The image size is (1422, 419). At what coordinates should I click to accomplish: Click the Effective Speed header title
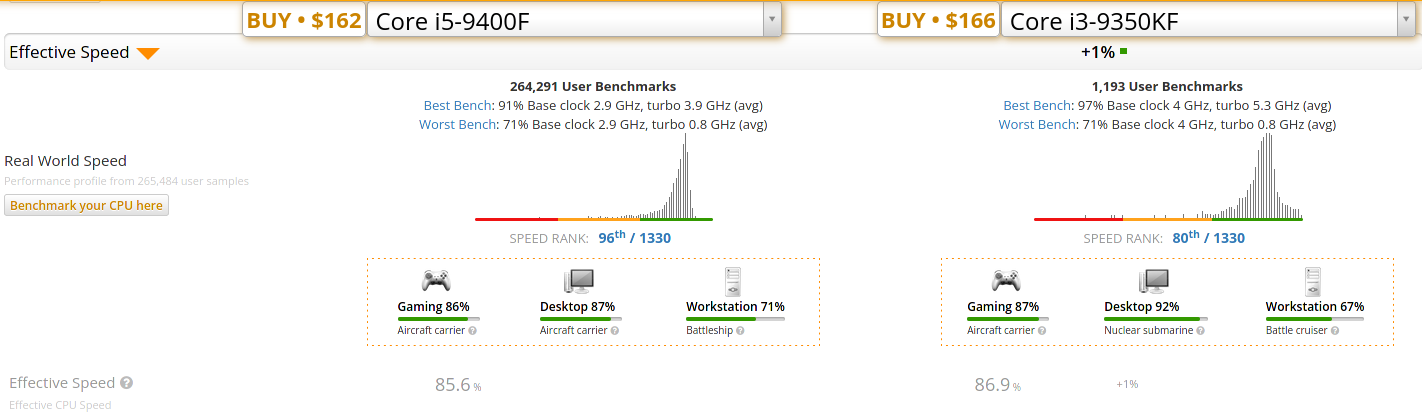coord(69,52)
